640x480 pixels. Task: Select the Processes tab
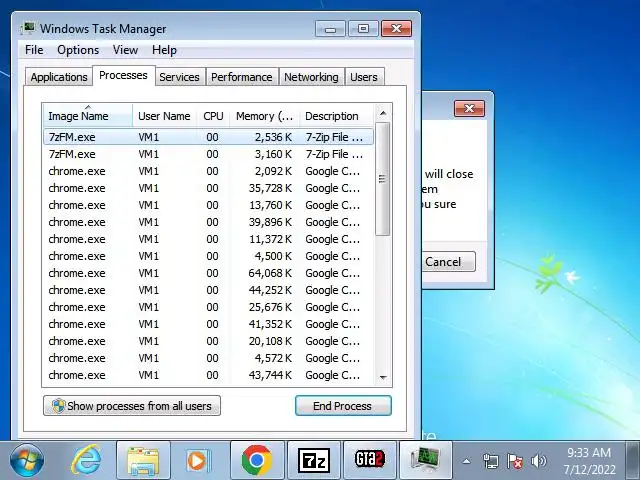[123, 76]
